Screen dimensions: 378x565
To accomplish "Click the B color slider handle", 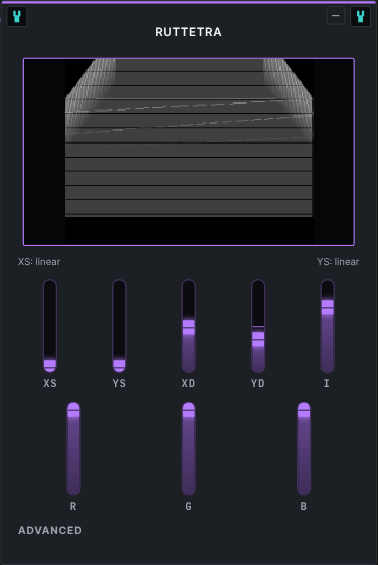I will pos(304,411).
